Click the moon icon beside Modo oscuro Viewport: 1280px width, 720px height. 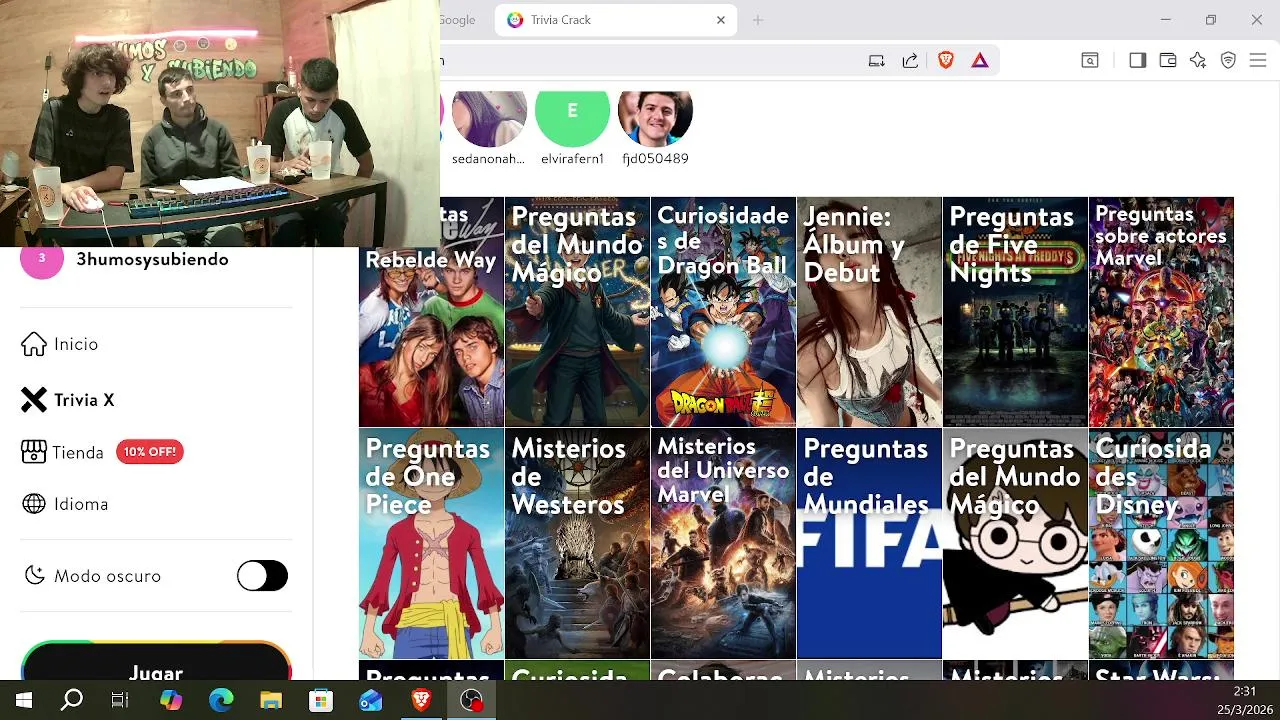(35, 576)
